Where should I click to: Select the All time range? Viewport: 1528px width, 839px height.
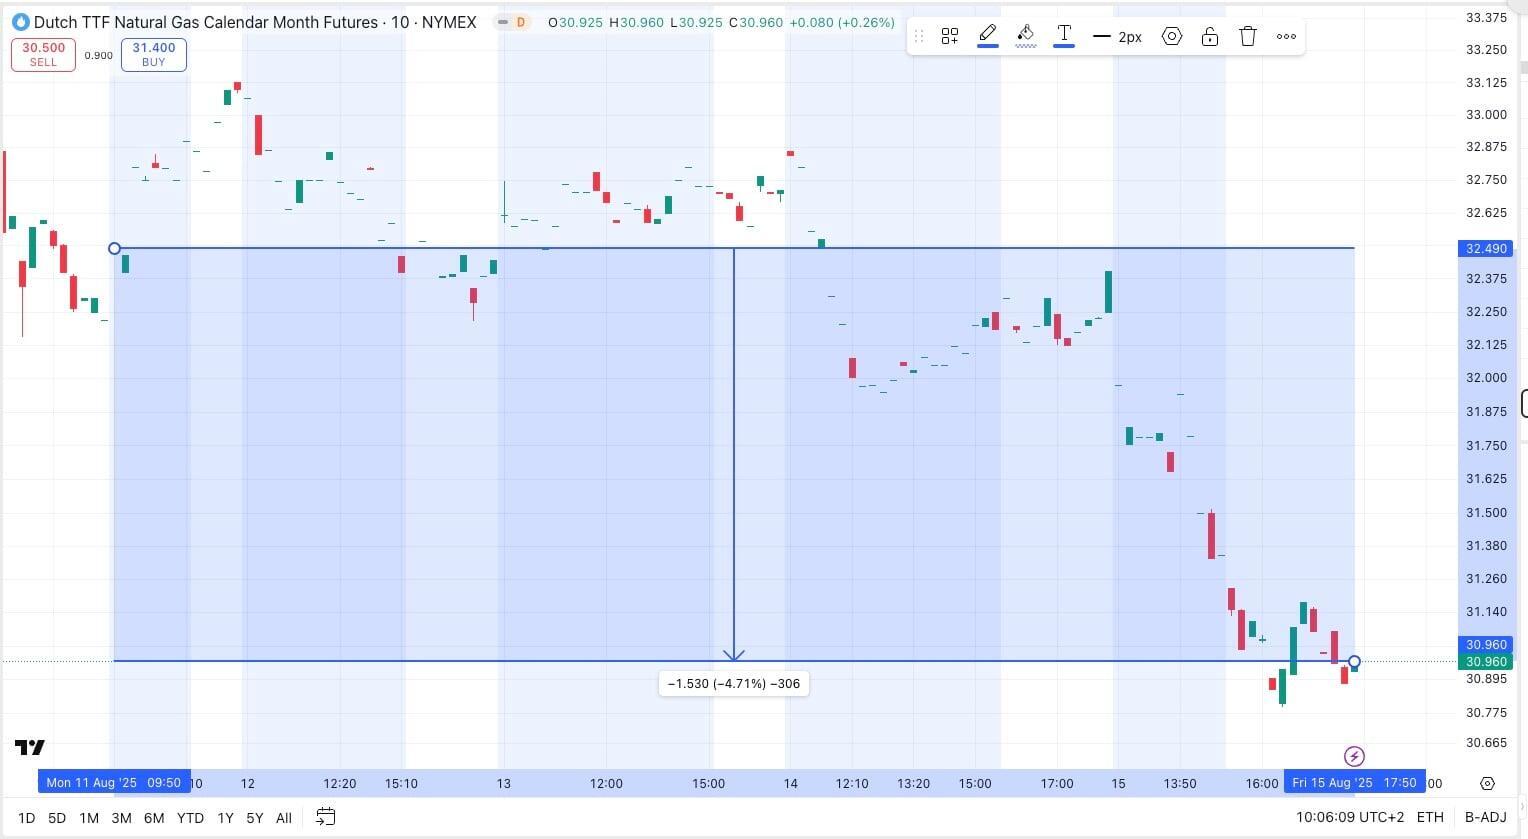[284, 818]
